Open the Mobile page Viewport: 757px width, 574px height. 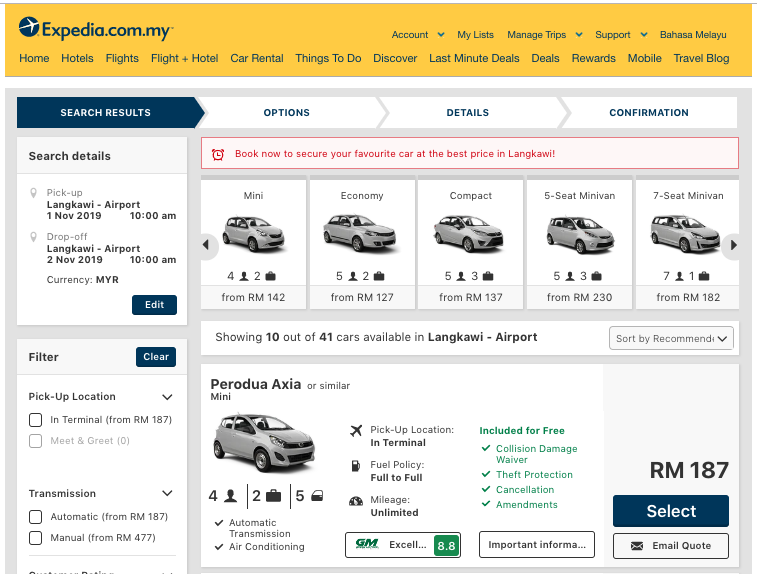click(x=645, y=58)
